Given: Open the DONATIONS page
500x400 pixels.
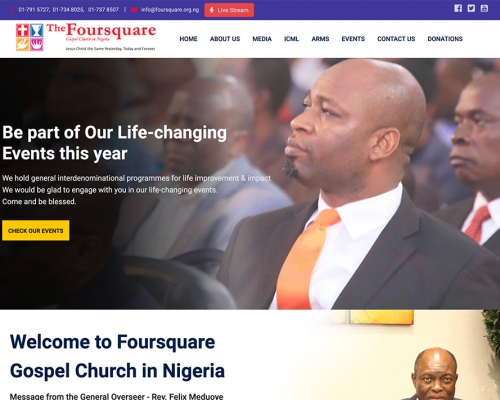Looking at the screenshot, I should [x=445, y=39].
